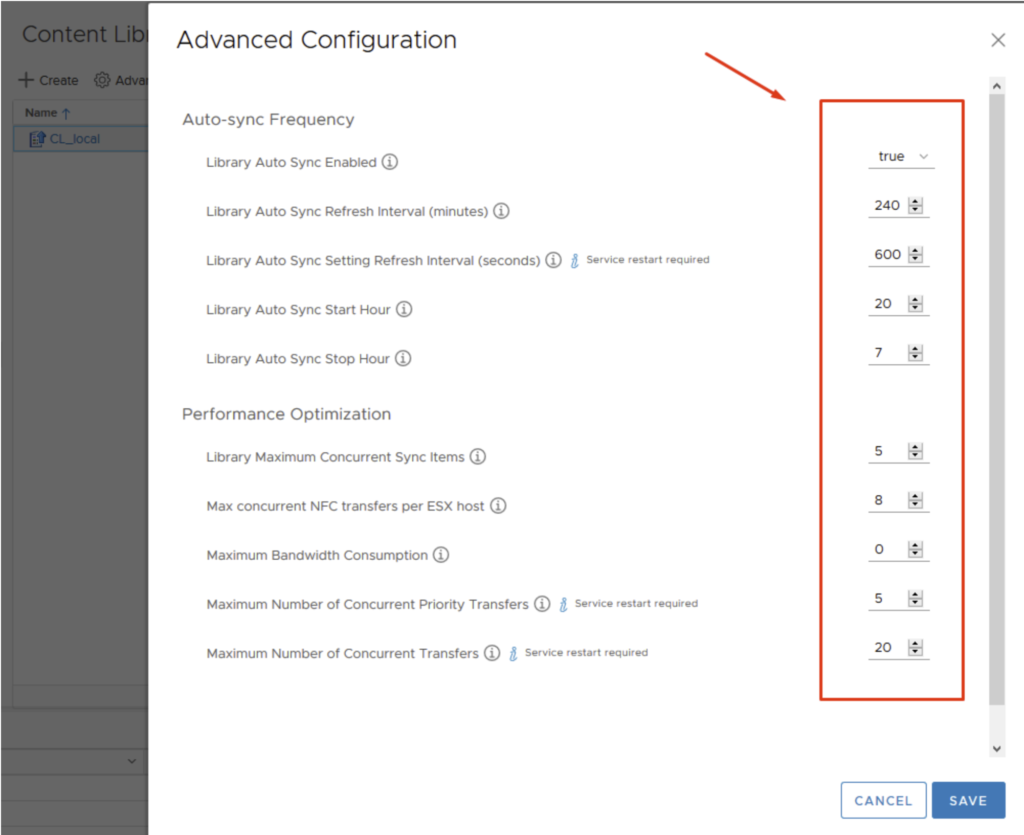Click the dialog scrollbar down arrow
This screenshot has height=835, width=1024.
(x=997, y=749)
